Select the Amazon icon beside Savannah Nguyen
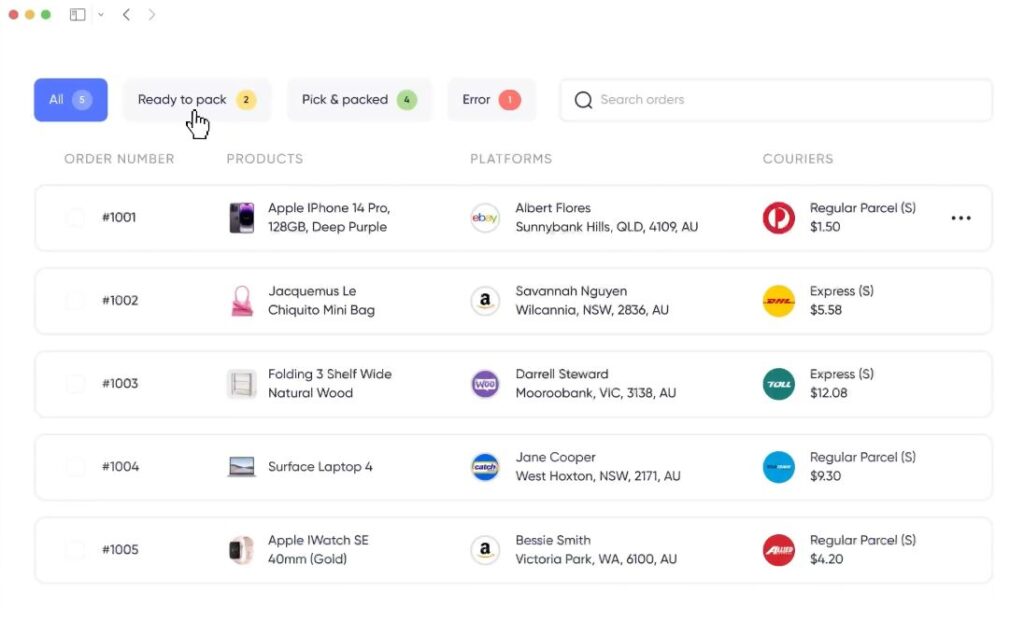The image size is (1024, 622). [485, 301]
